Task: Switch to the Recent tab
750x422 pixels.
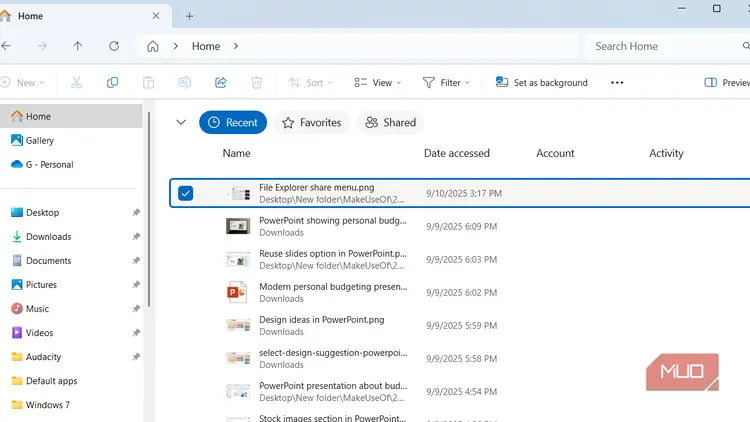Action: pos(233,122)
